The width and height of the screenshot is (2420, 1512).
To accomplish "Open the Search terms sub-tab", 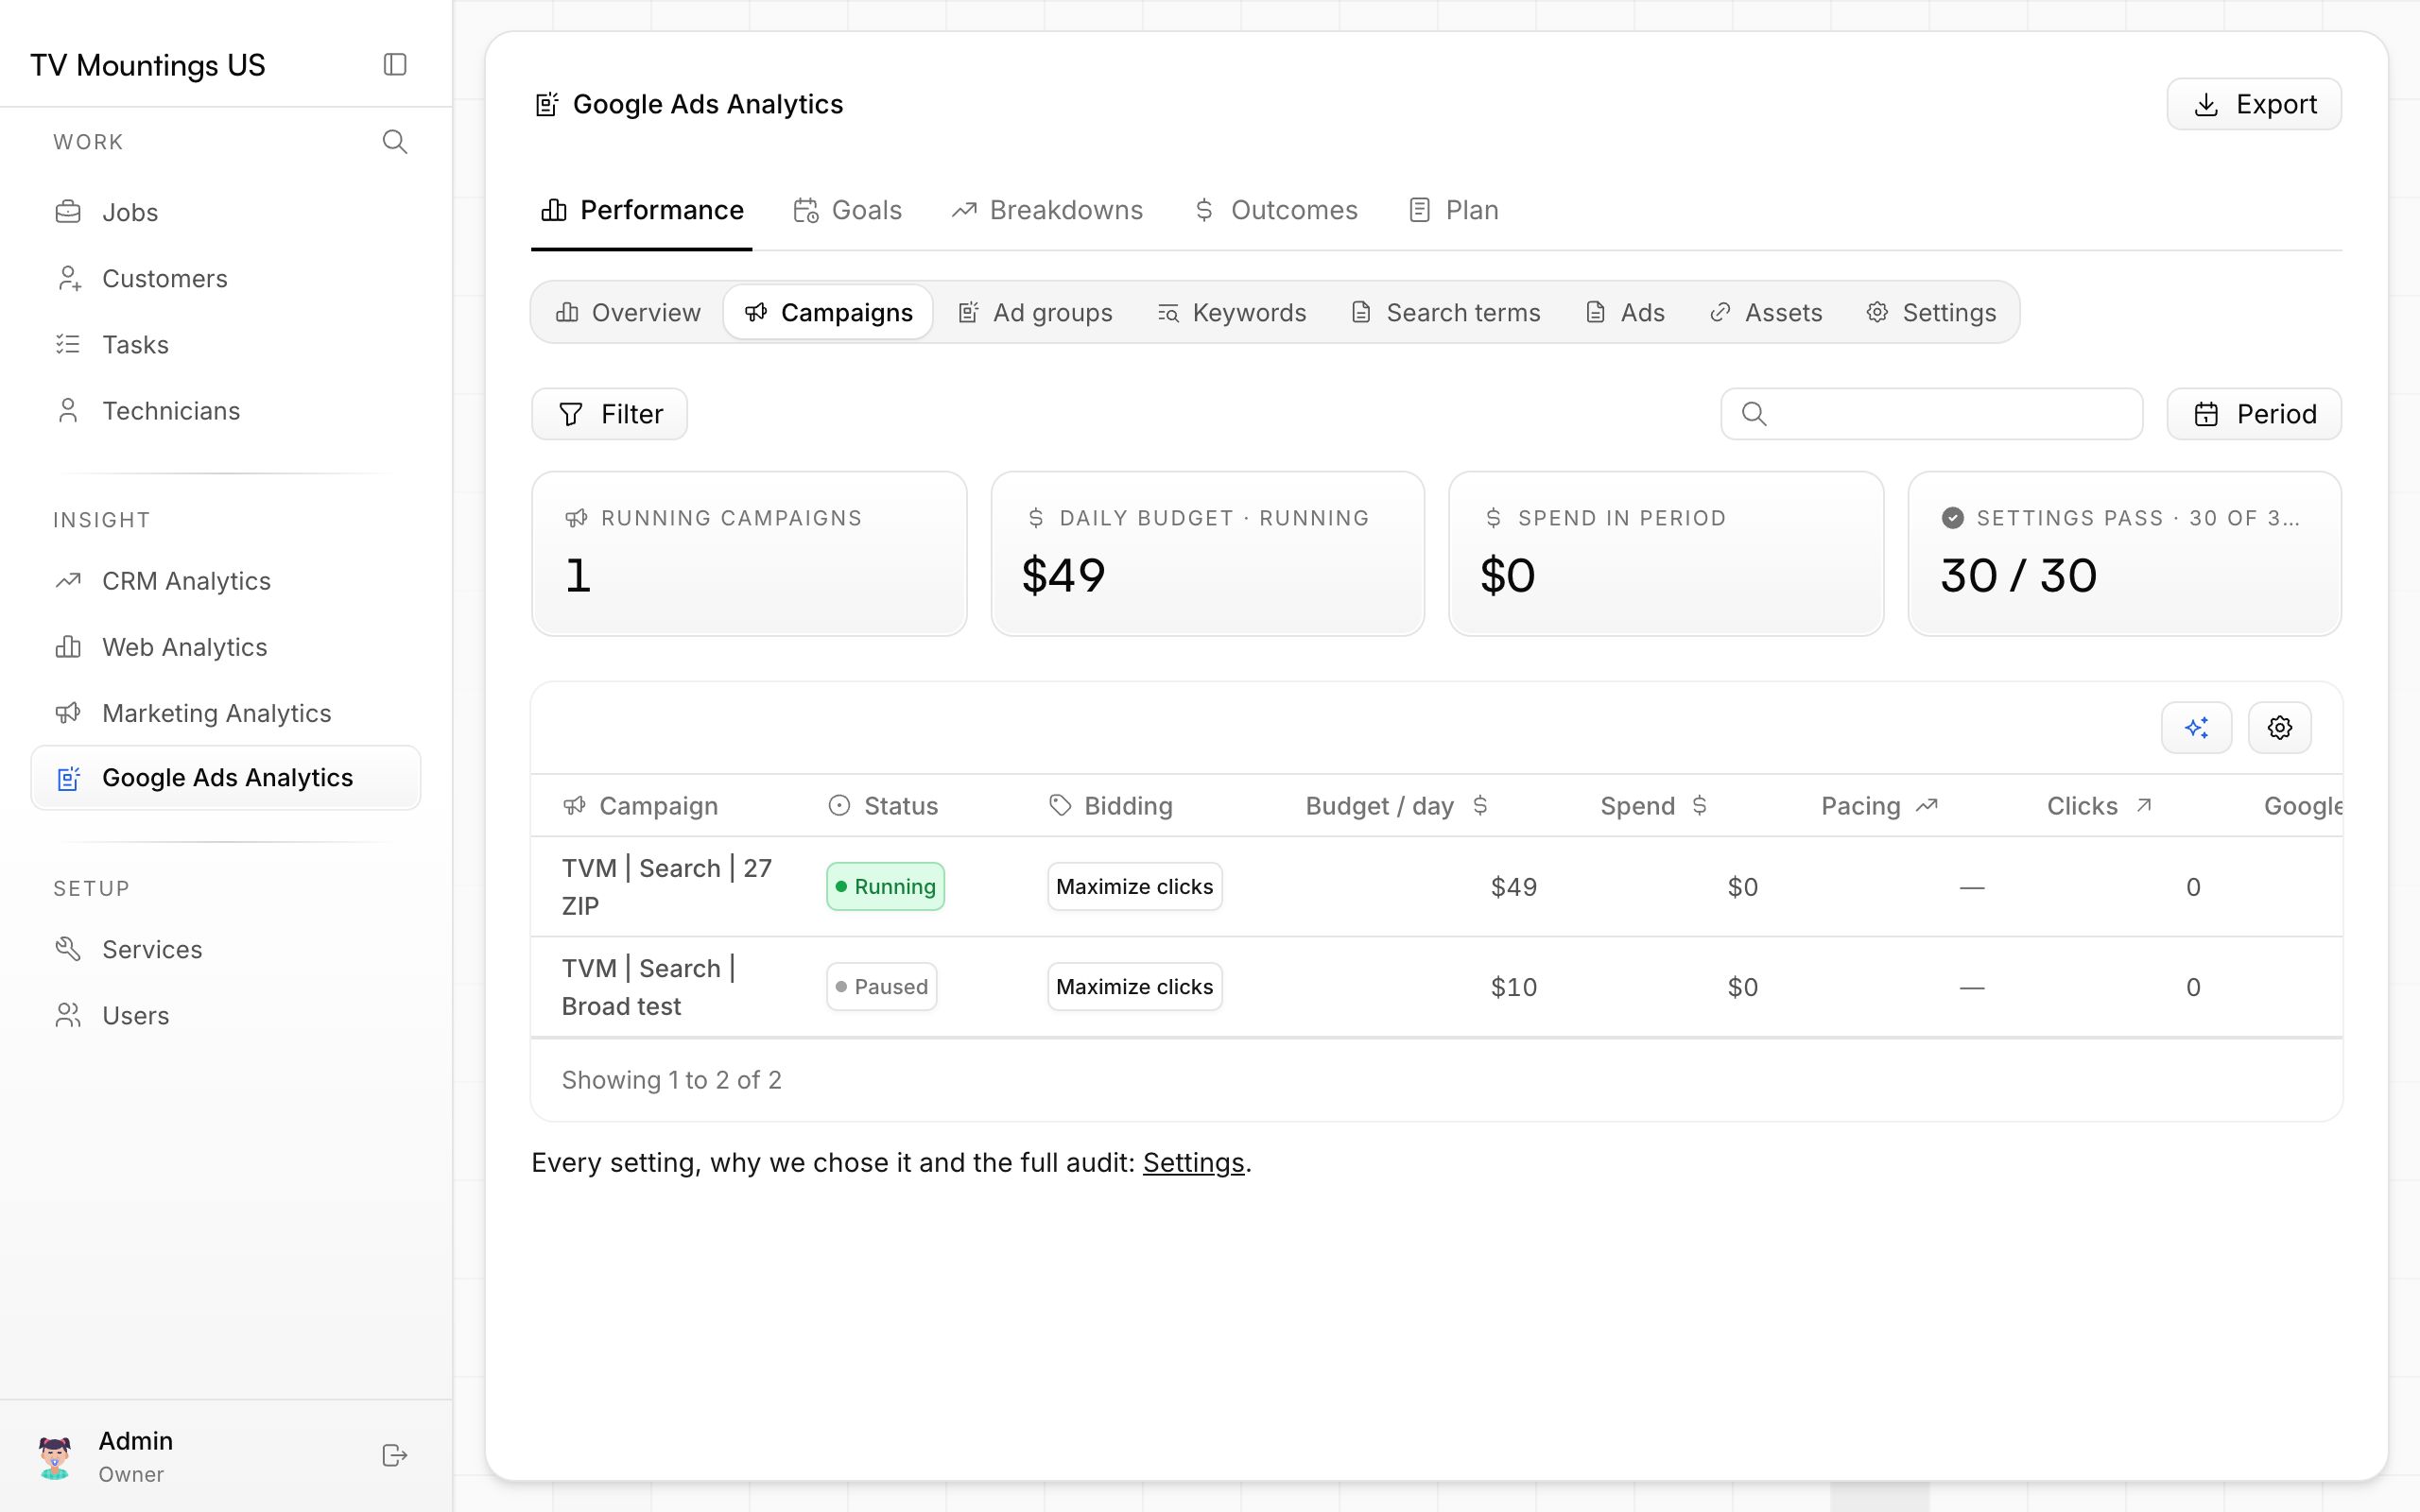I will (1446, 313).
